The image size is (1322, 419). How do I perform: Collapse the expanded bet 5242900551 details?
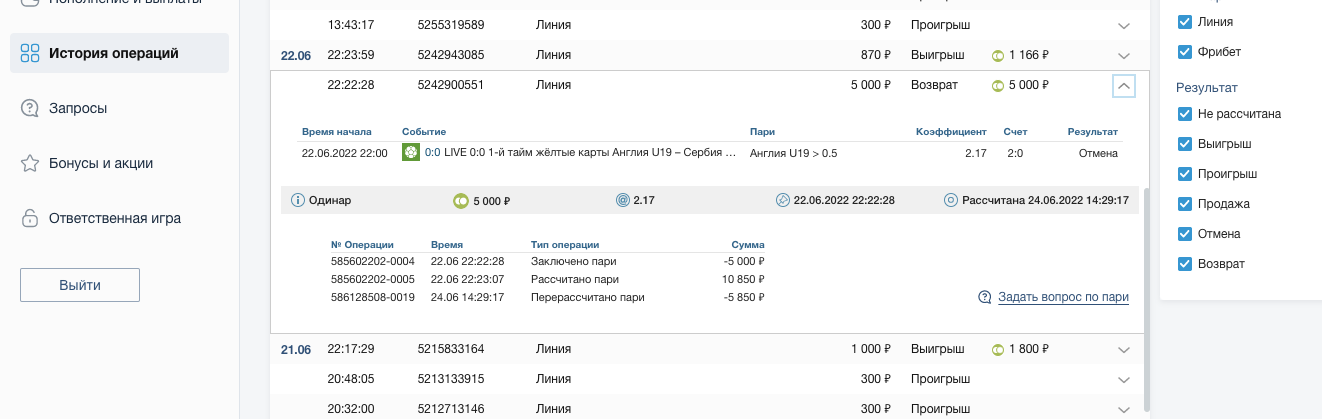click(x=1123, y=86)
